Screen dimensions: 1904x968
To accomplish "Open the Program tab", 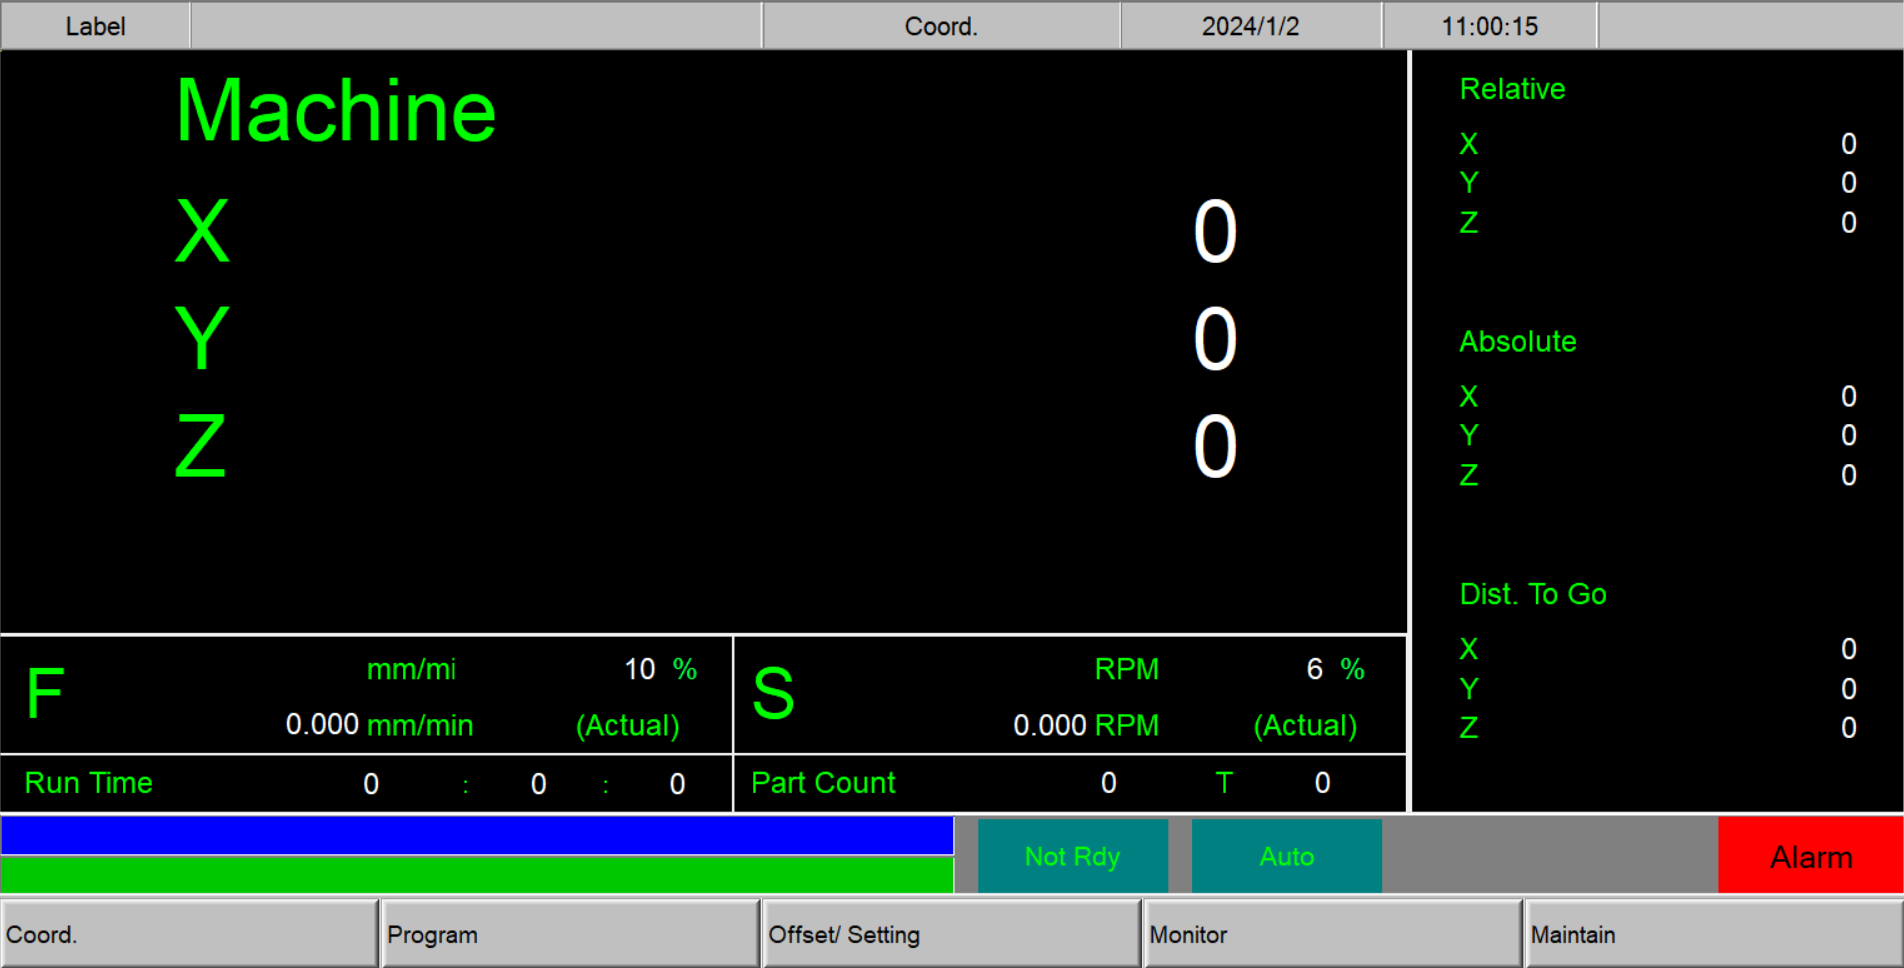I will pyautogui.click(x=571, y=934).
